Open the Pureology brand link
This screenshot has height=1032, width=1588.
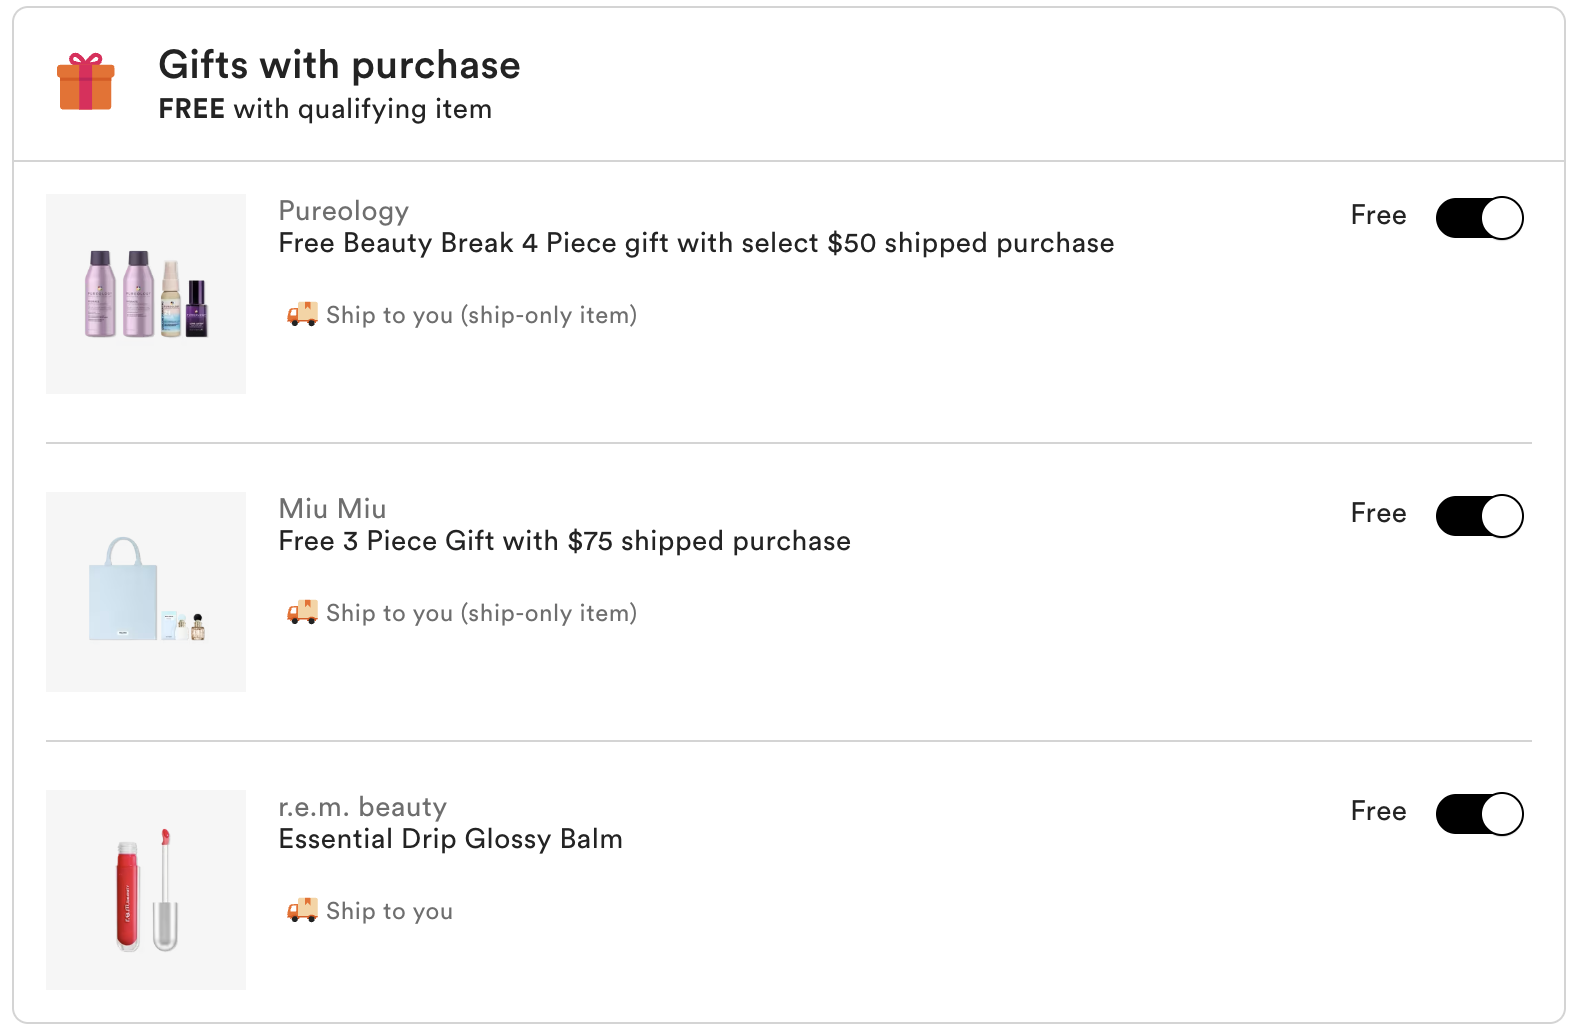tap(343, 211)
